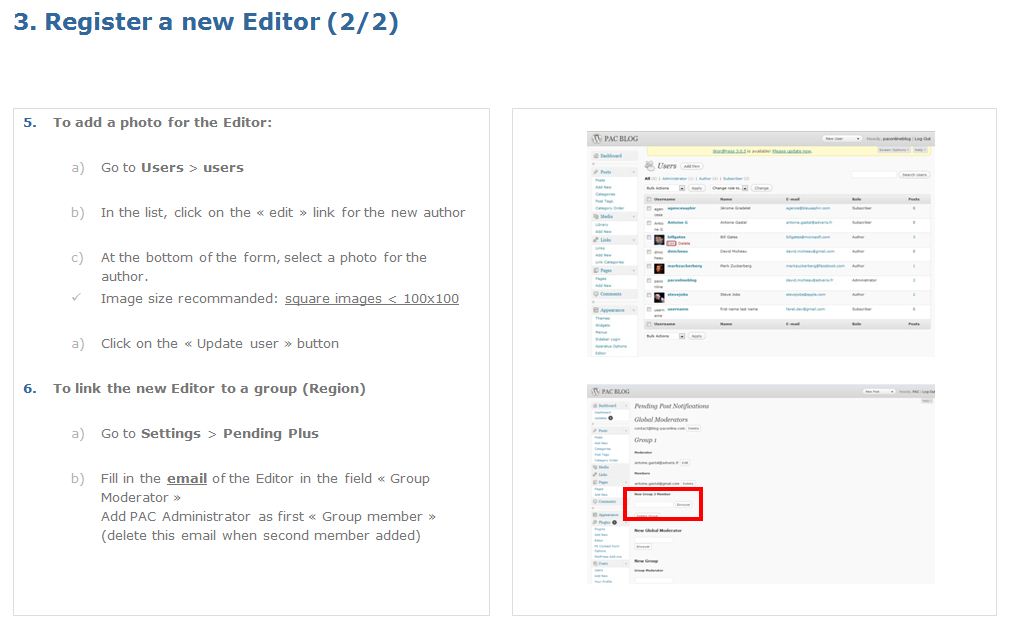The image size is (1016, 625).
Task: Tick the checkbox for user stevejobs
Action: (x=649, y=295)
